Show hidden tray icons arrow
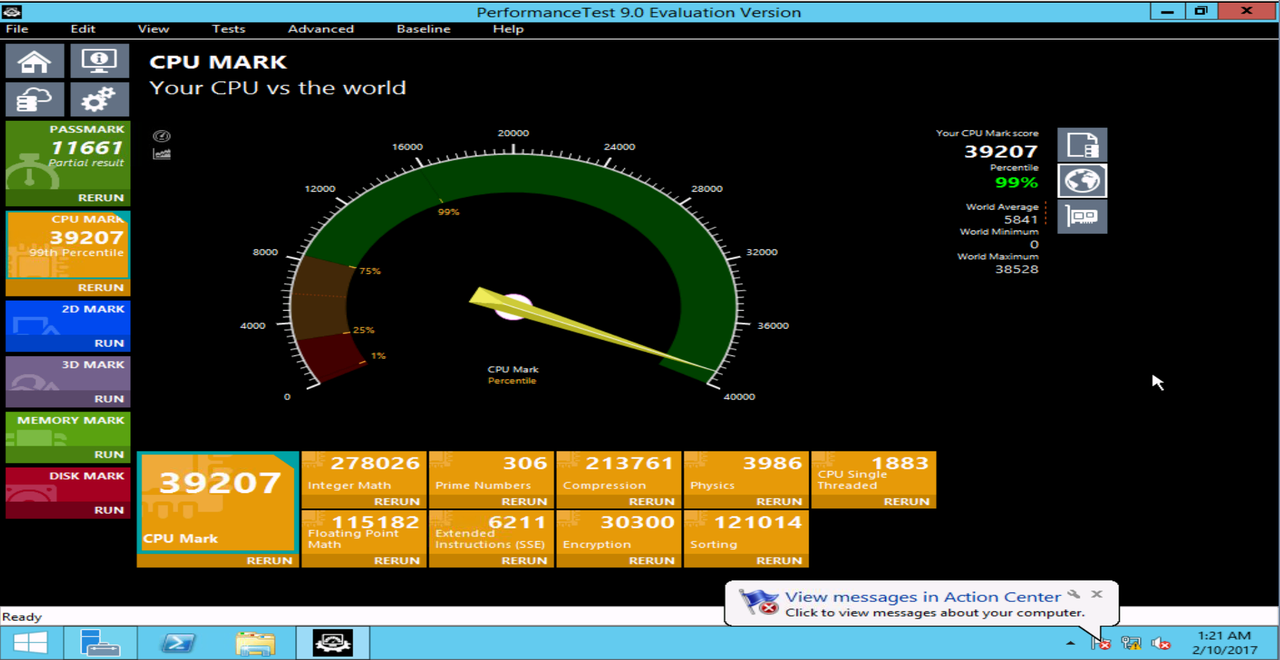Screen dimensions: 1280x660 pyautogui.click(x=1071, y=643)
